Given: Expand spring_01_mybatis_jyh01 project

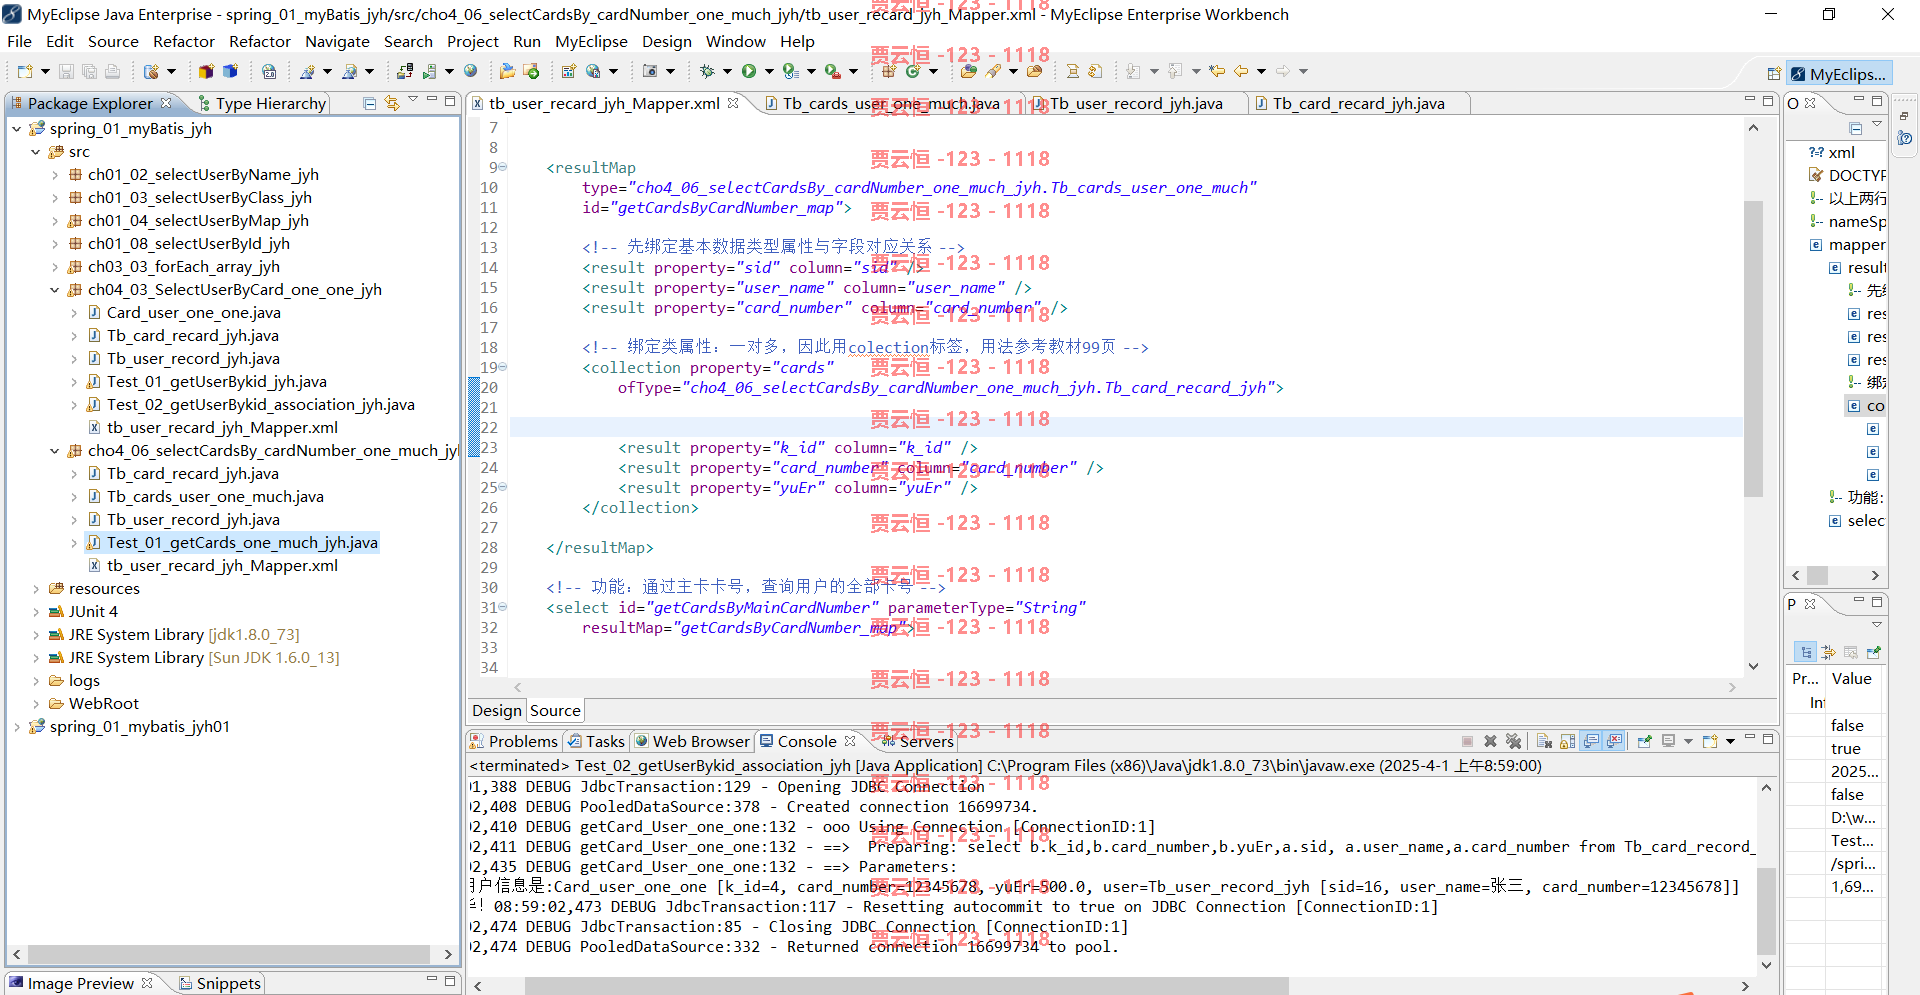Looking at the screenshot, I should point(16,727).
